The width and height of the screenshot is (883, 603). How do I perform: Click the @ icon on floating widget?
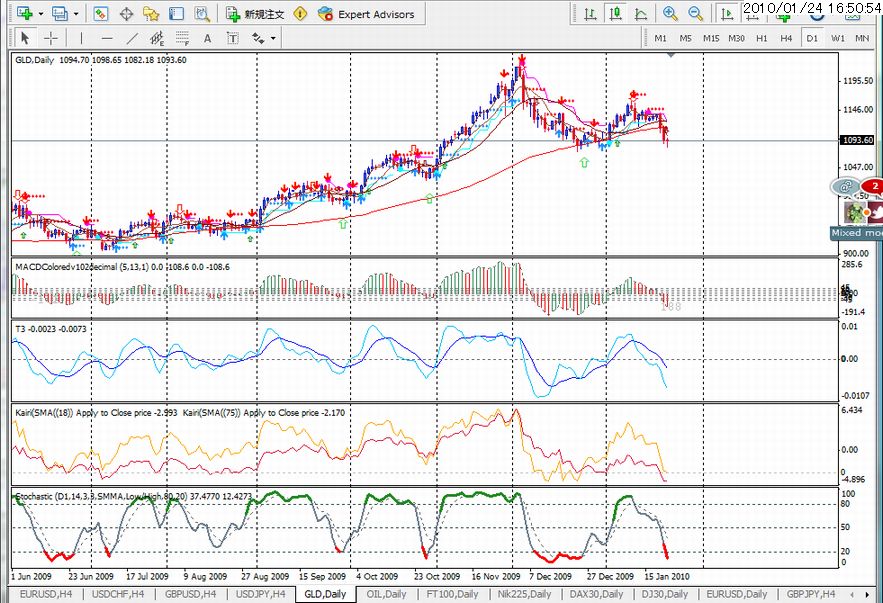[845, 186]
